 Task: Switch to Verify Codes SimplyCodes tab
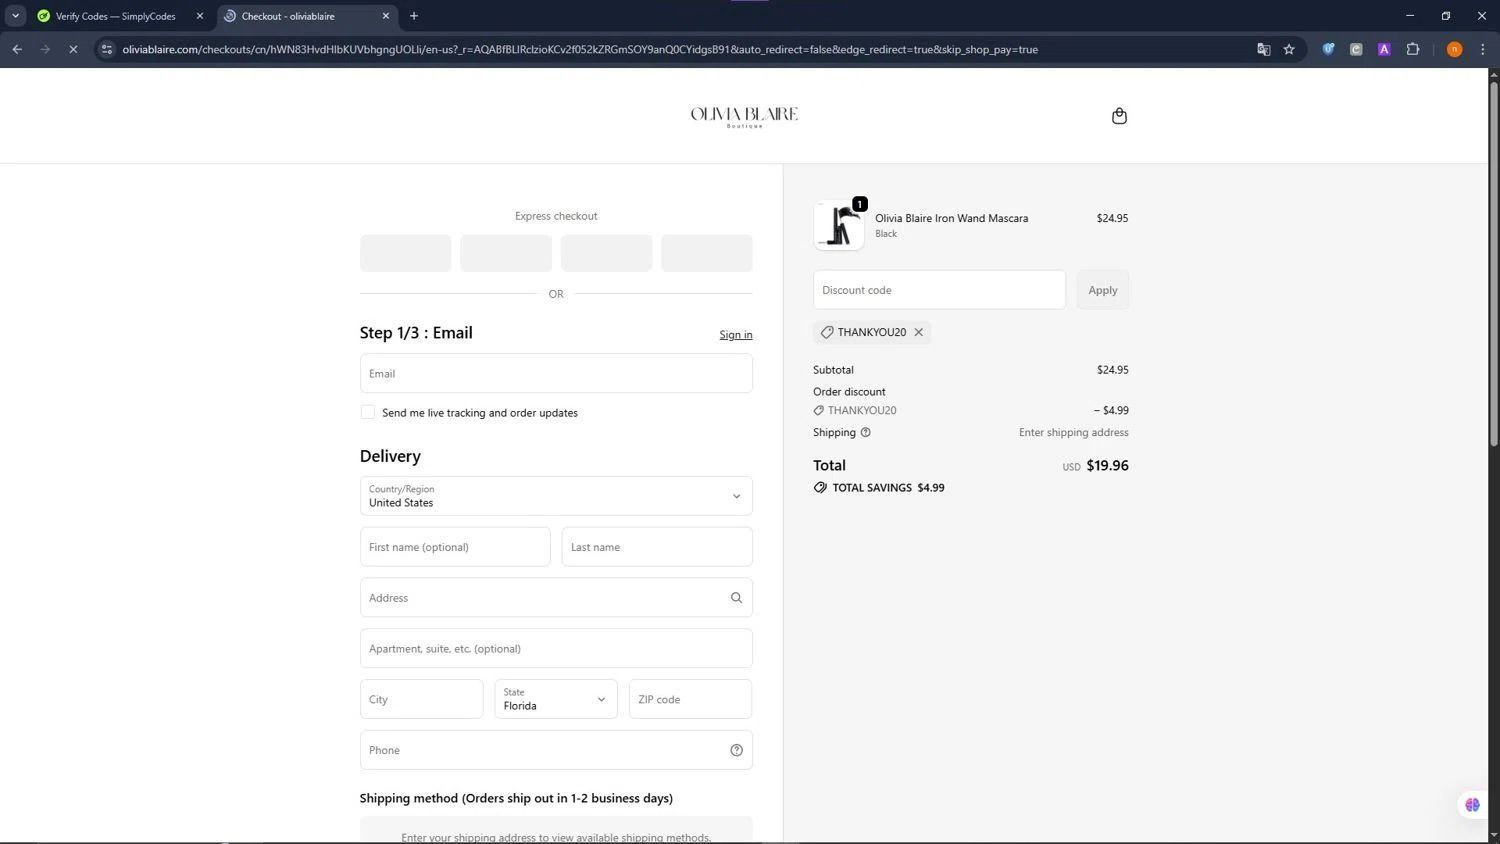click(115, 16)
